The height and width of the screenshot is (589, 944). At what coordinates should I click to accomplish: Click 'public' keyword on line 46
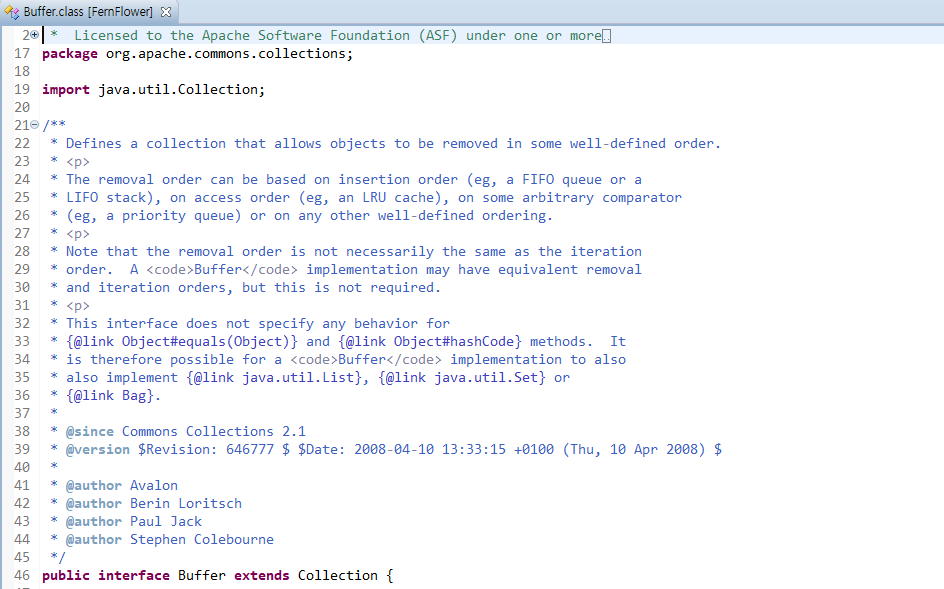click(x=66, y=576)
